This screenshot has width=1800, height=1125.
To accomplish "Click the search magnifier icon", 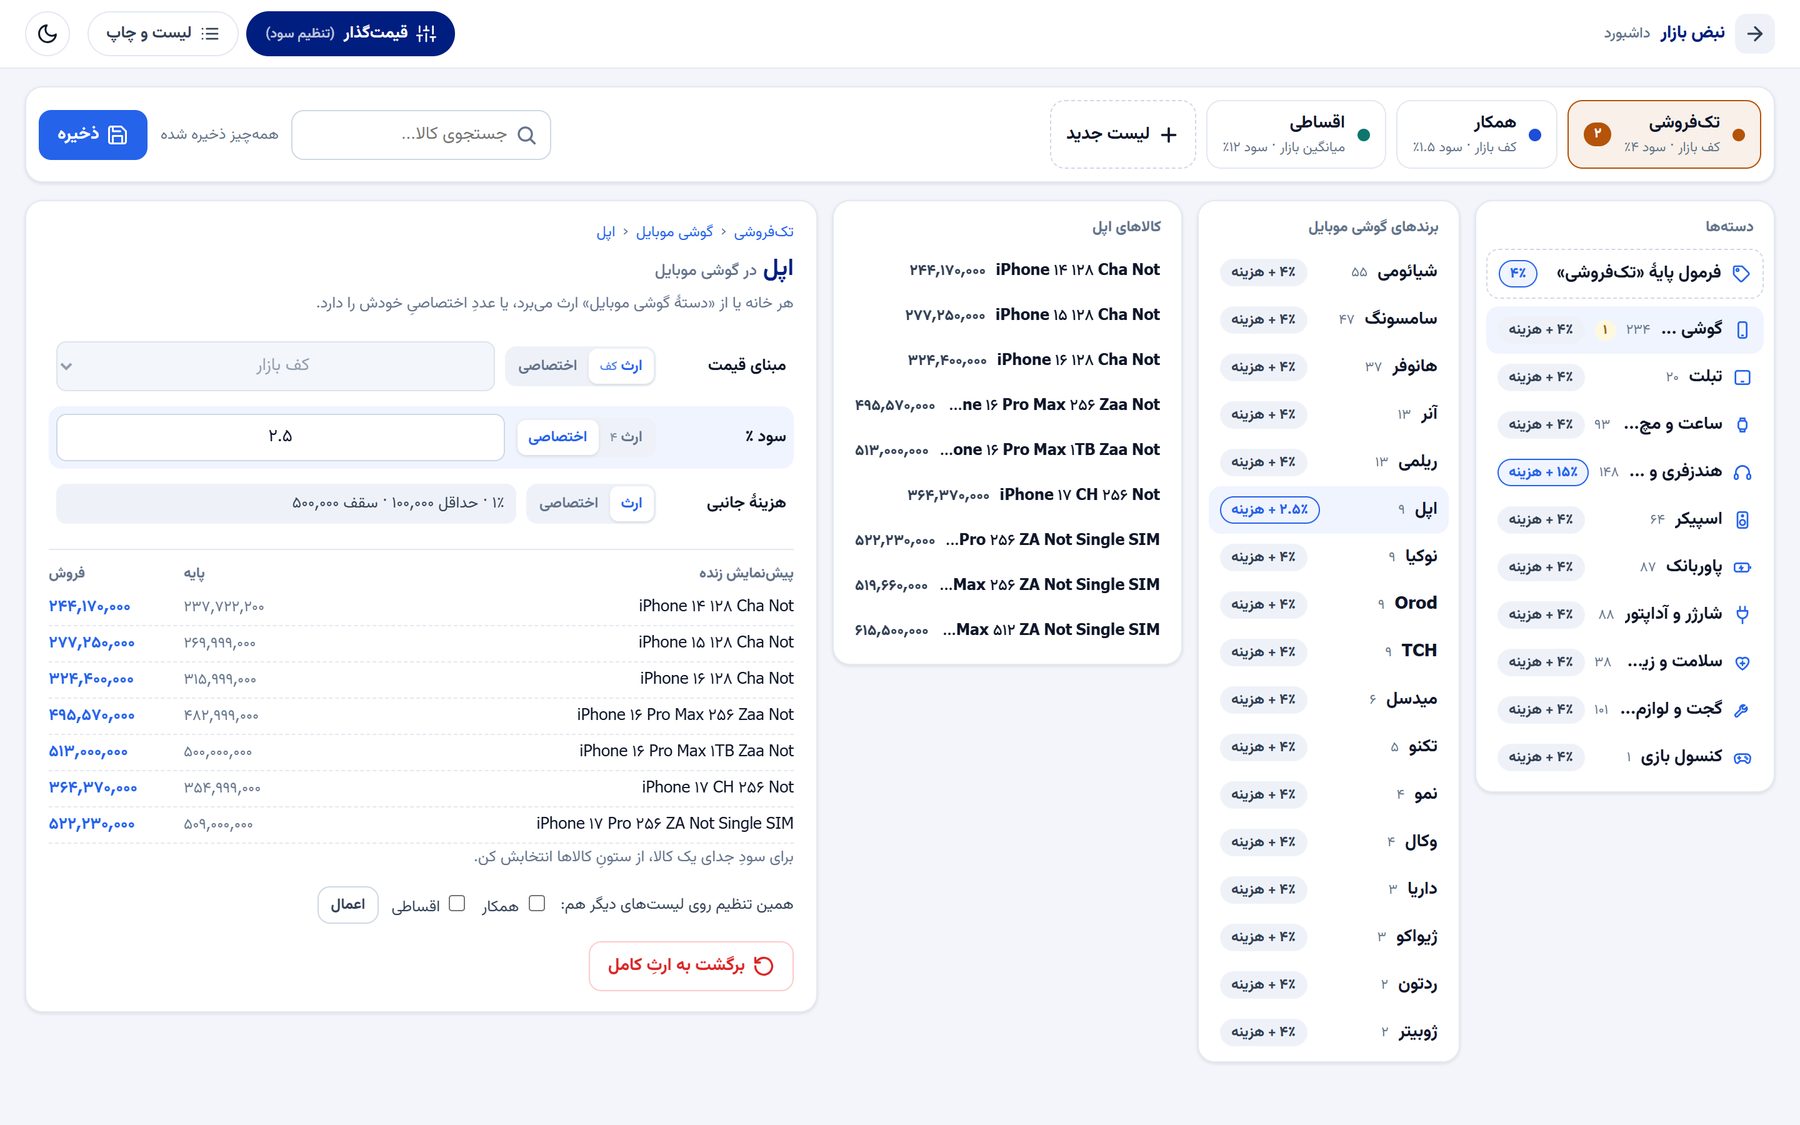I will click(x=526, y=135).
